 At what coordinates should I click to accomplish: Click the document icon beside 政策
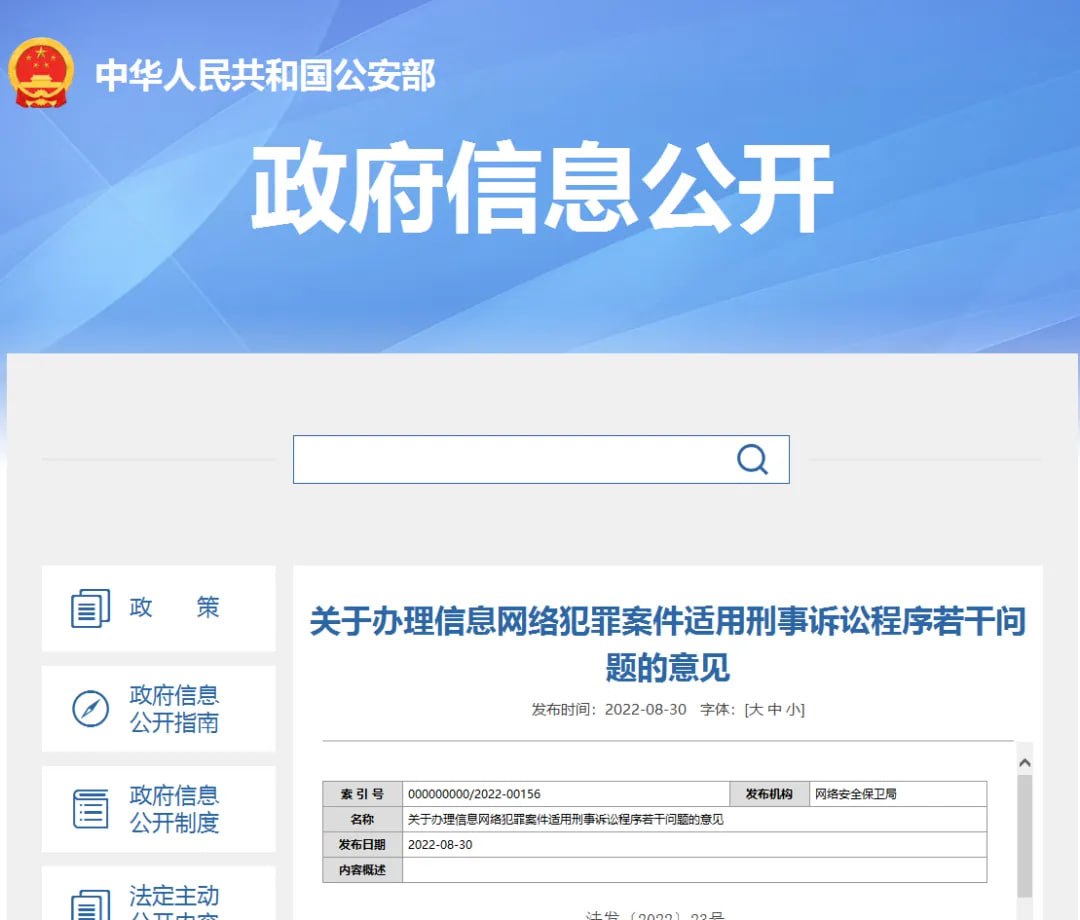tap(90, 608)
